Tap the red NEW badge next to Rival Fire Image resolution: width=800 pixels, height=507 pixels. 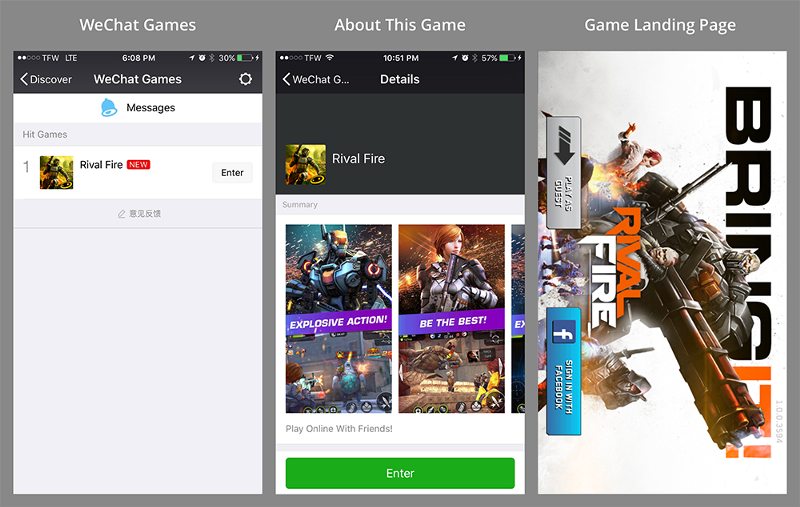pyautogui.click(x=139, y=165)
